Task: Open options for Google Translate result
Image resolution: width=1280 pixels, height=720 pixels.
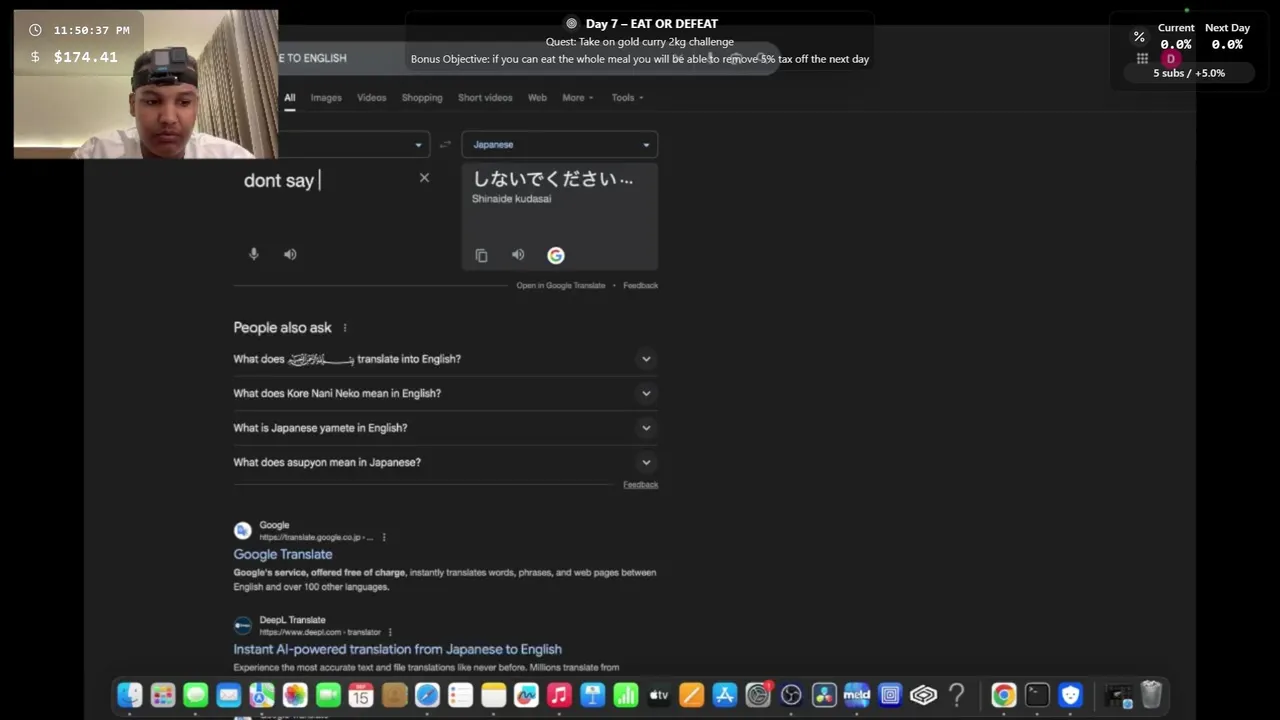Action: click(384, 538)
